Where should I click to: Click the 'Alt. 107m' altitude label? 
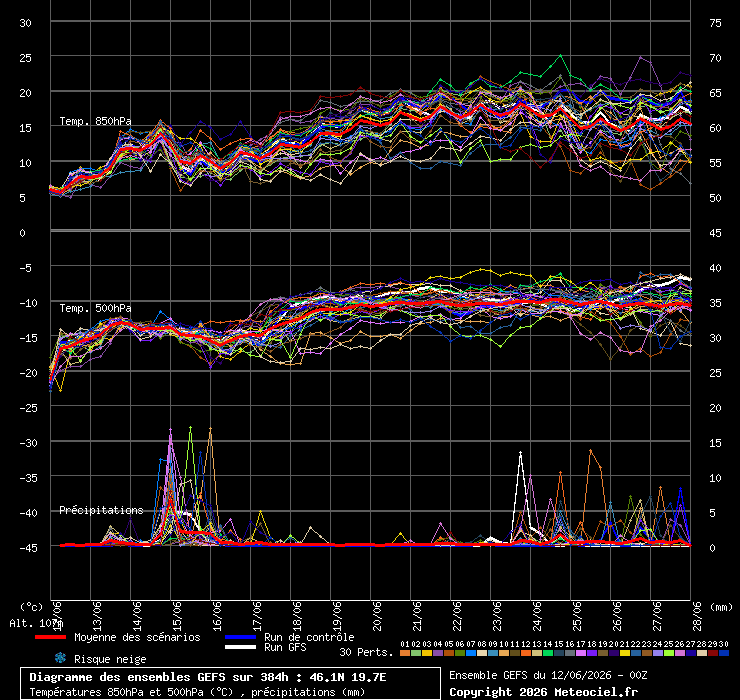pyautogui.click(x=36, y=623)
